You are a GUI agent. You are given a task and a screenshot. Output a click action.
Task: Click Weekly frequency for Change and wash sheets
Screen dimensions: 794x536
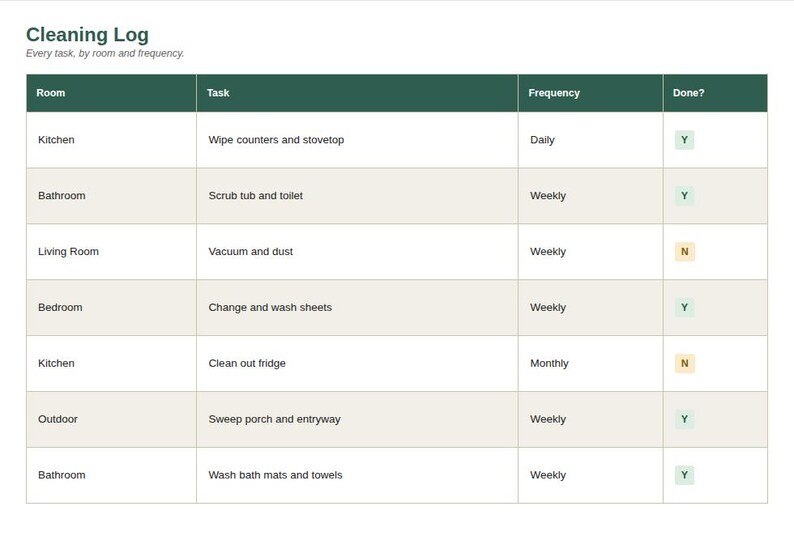(x=590, y=308)
